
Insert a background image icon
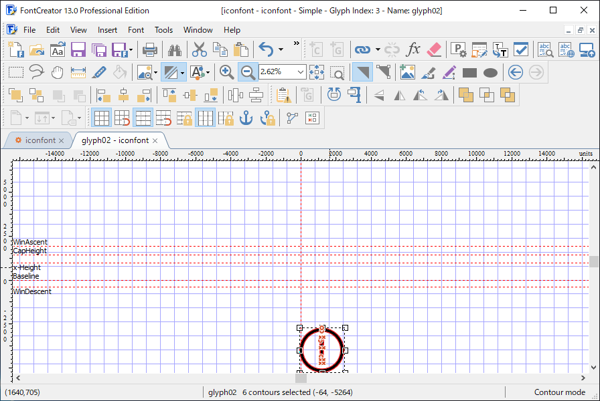[407, 72]
